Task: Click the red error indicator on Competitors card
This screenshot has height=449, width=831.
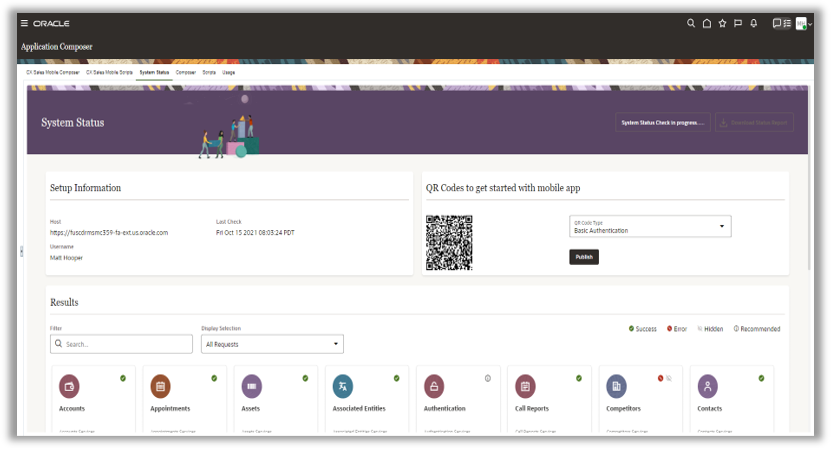Action: (x=660, y=378)
